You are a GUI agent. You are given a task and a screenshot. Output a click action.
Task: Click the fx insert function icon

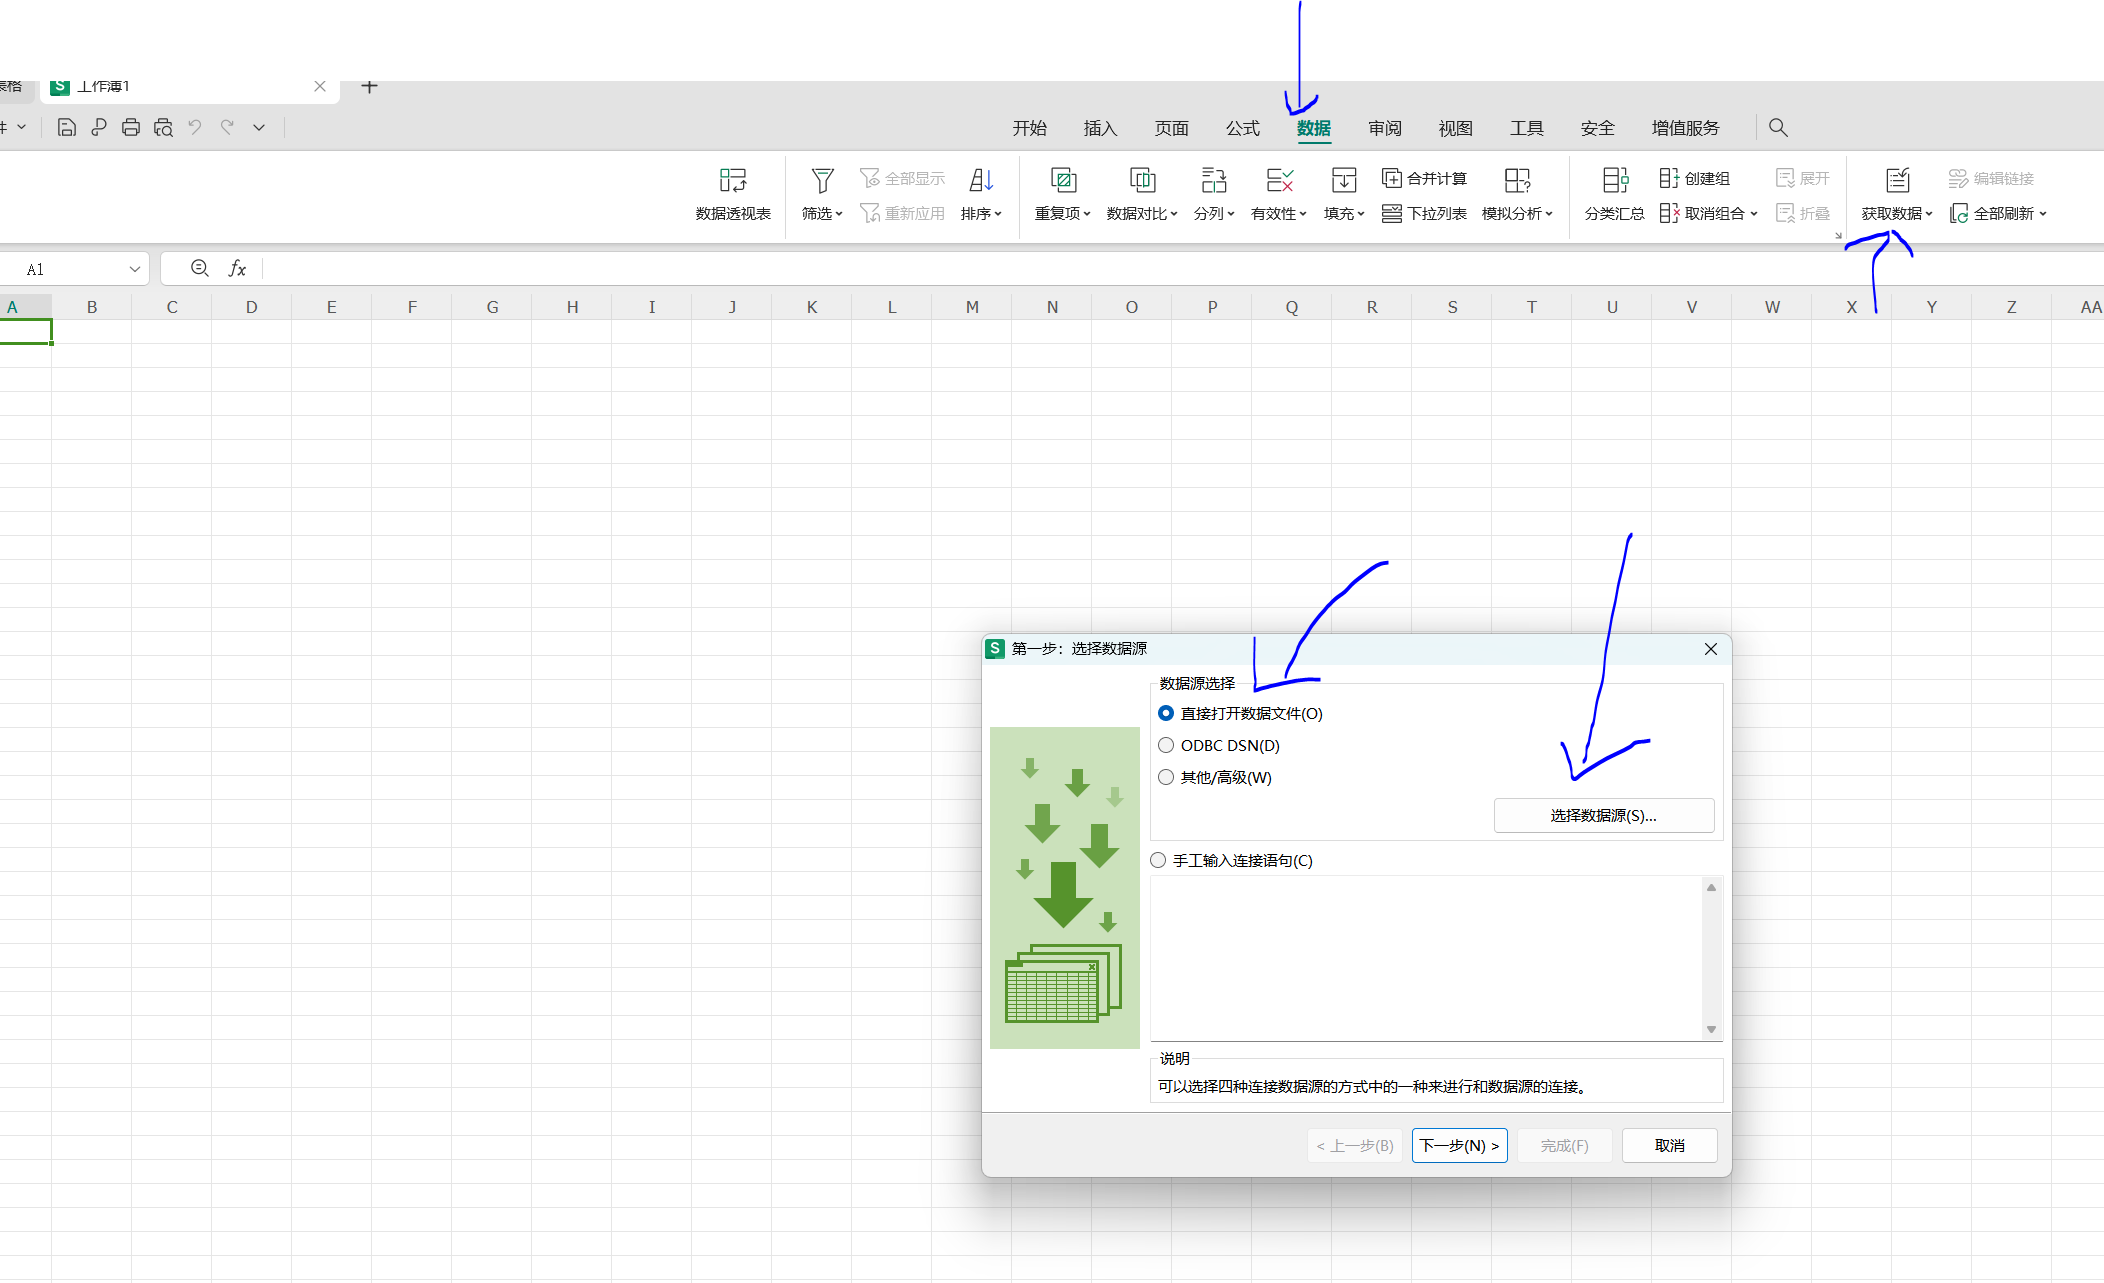[237, 268]
